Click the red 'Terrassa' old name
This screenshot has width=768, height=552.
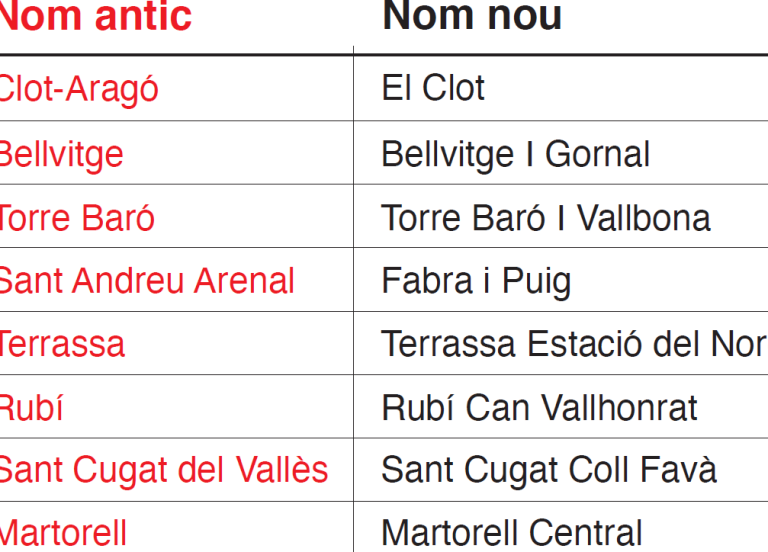click(62, 344)
